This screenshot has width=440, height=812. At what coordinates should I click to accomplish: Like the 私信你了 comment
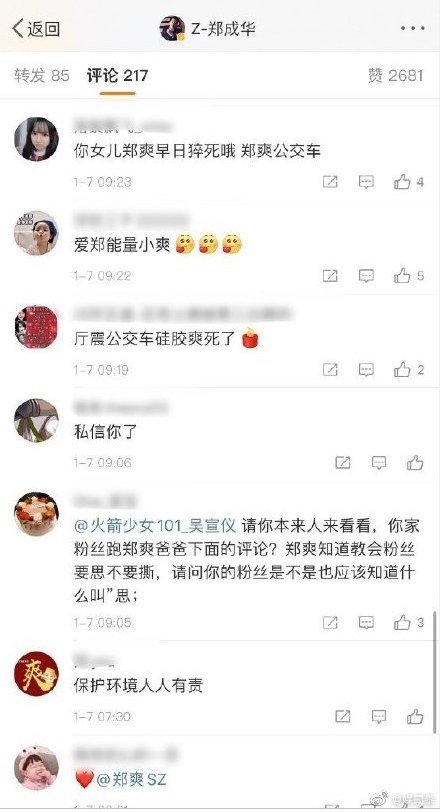[x=415, y=462]
